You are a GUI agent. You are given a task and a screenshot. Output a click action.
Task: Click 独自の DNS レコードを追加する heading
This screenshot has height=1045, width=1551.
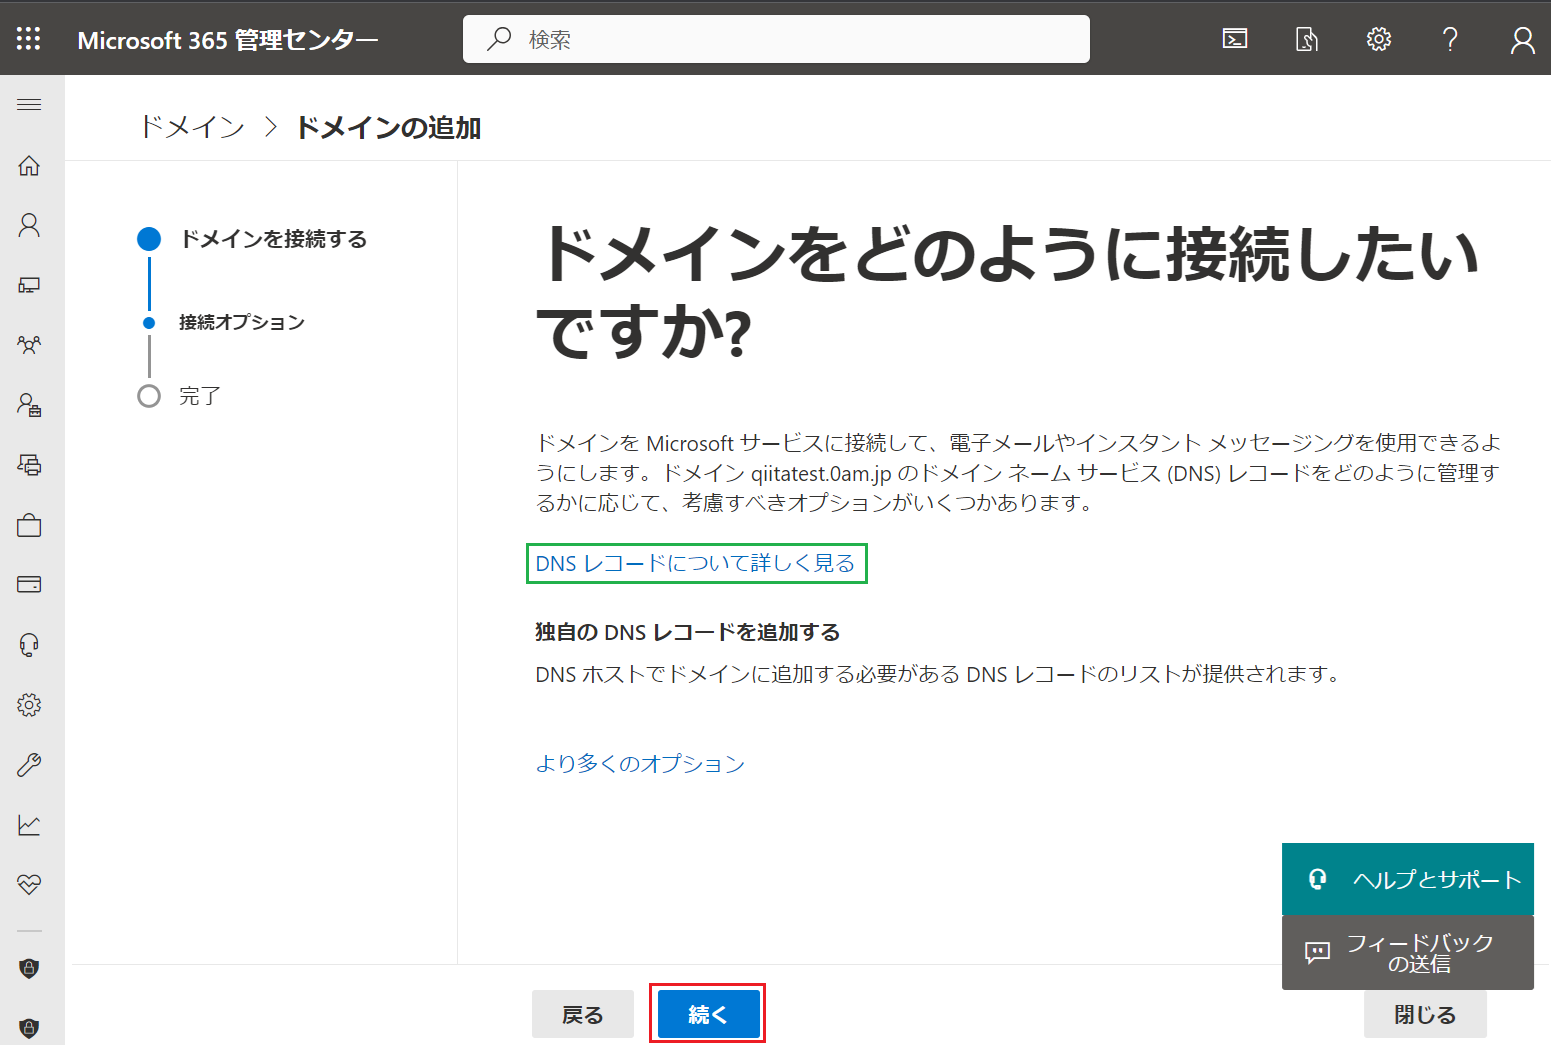[687, 632]
